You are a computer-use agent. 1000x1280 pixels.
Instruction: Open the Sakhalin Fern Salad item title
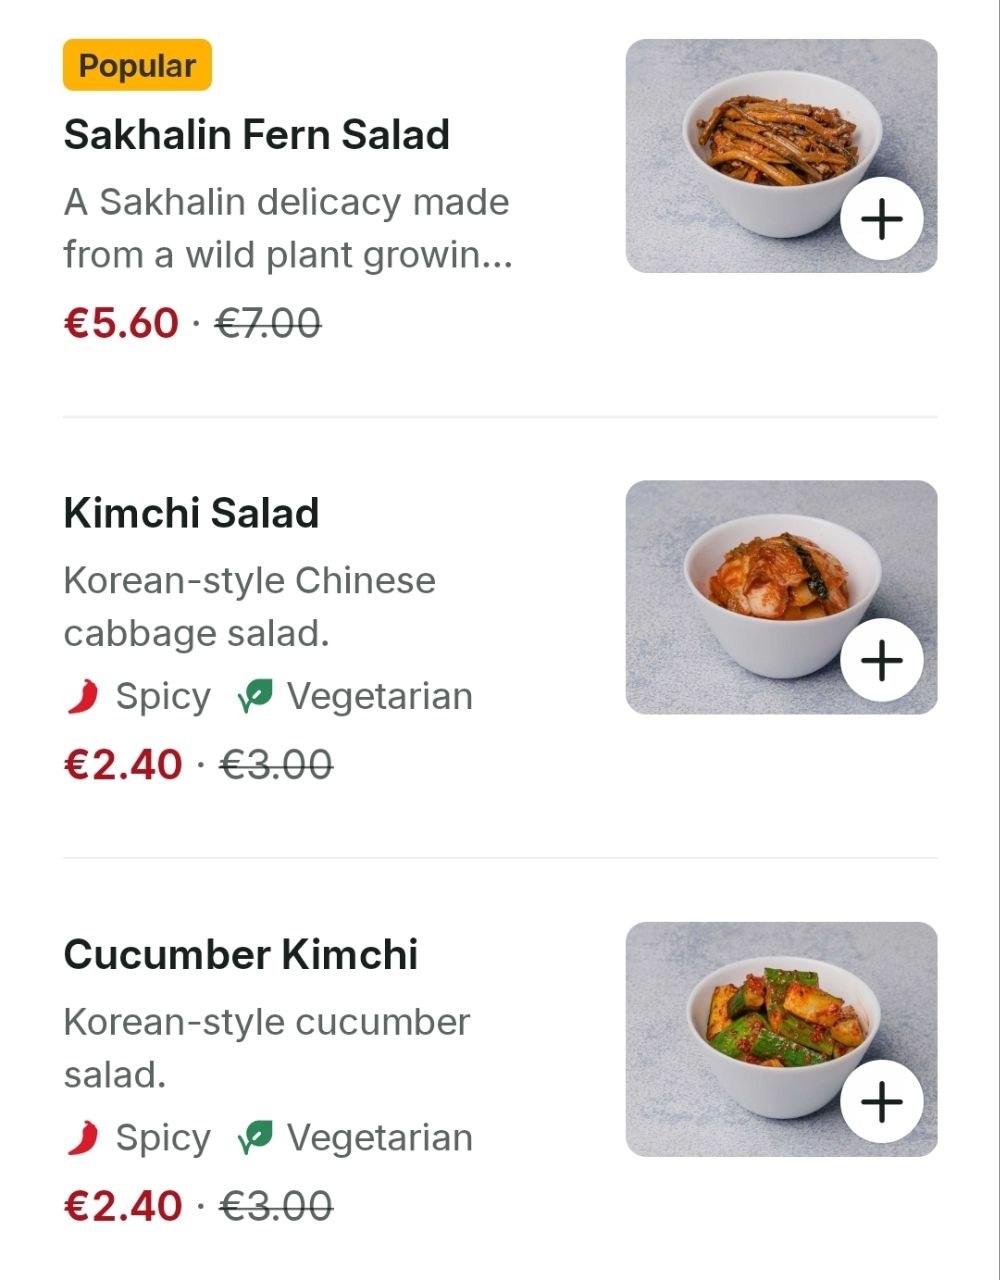[256, 134]
